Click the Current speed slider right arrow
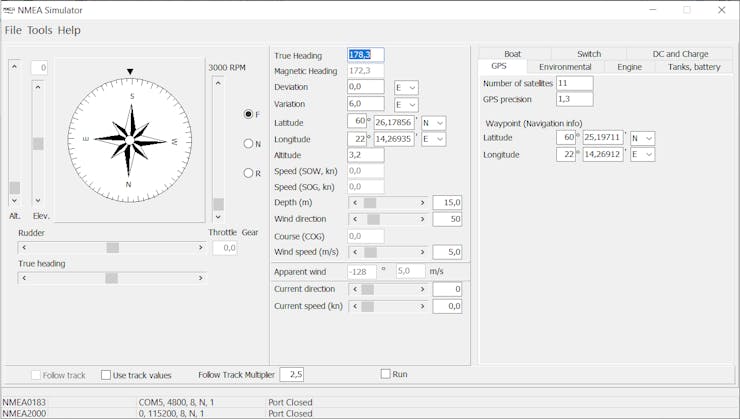Image resolution: width=740 pixels, height=419 pixels. point(422,306)
